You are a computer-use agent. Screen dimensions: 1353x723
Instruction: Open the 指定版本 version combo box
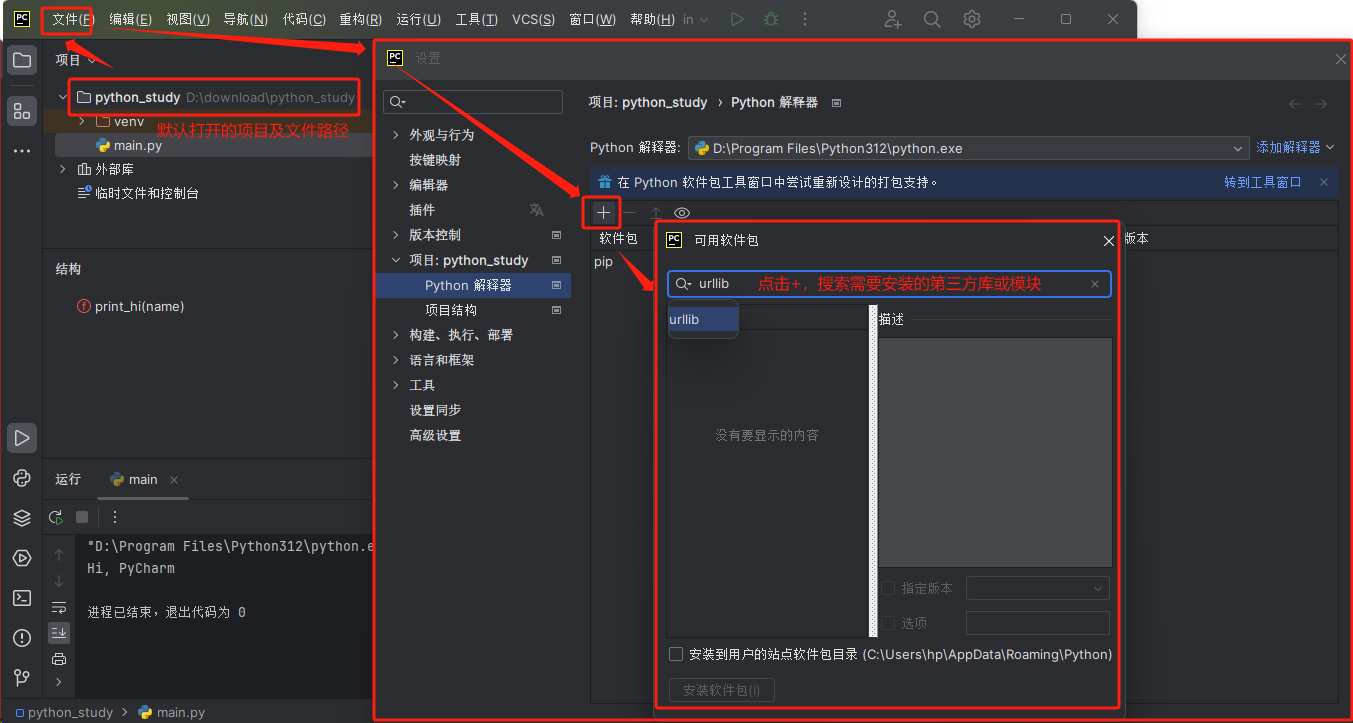tap(1037, 588)
